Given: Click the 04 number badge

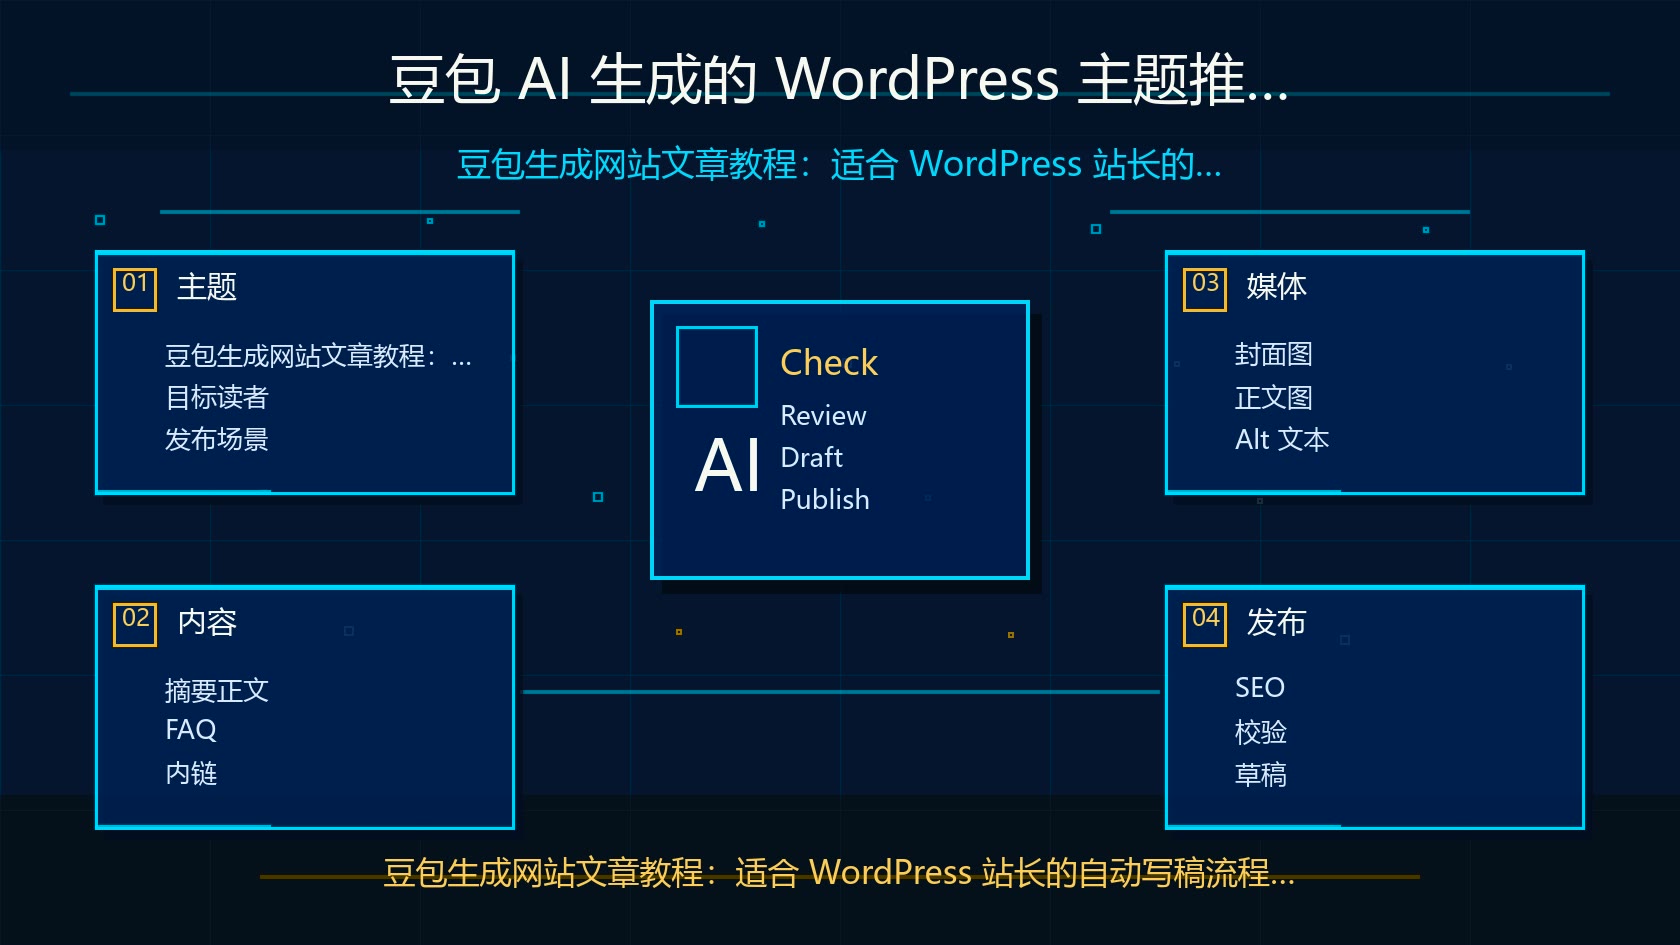Looking at the screenshot, I should tap(1205, 625).
